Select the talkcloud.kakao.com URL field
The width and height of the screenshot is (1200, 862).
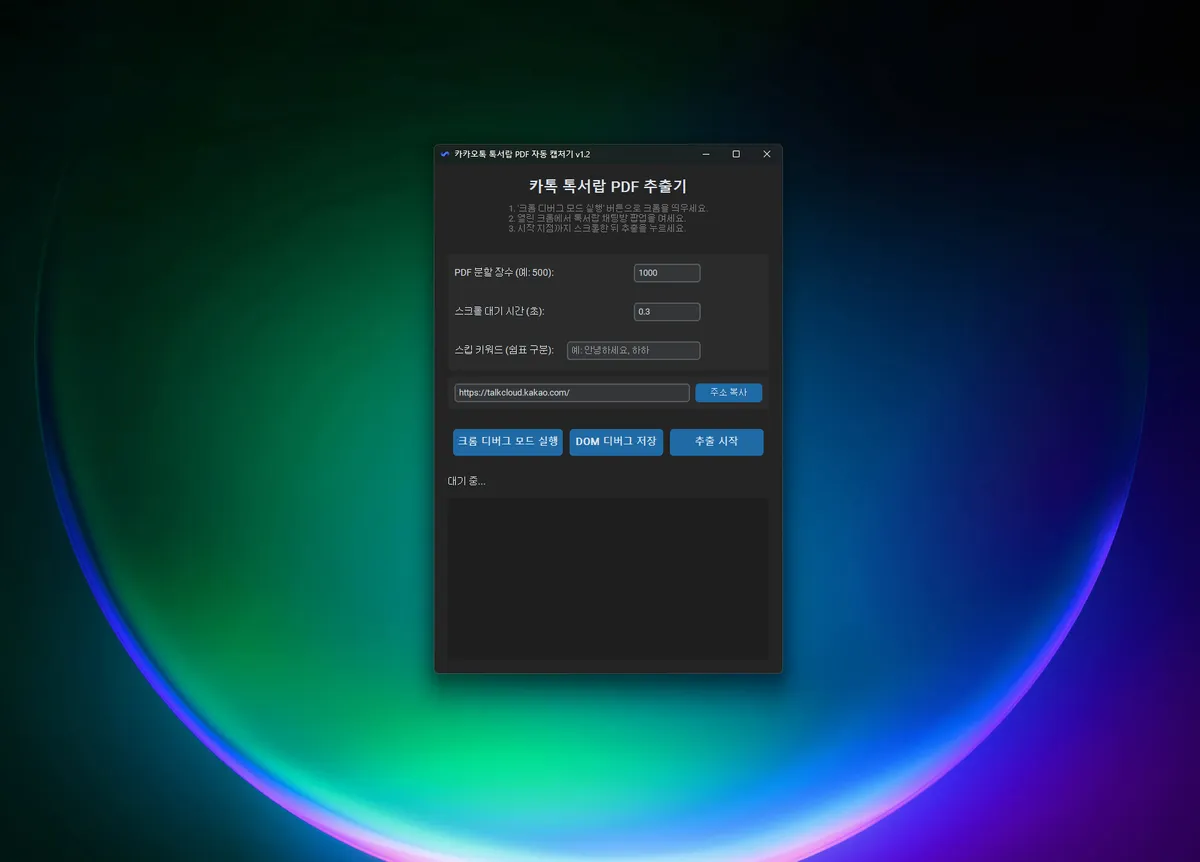pyautogui.click(x=572, y=393)
